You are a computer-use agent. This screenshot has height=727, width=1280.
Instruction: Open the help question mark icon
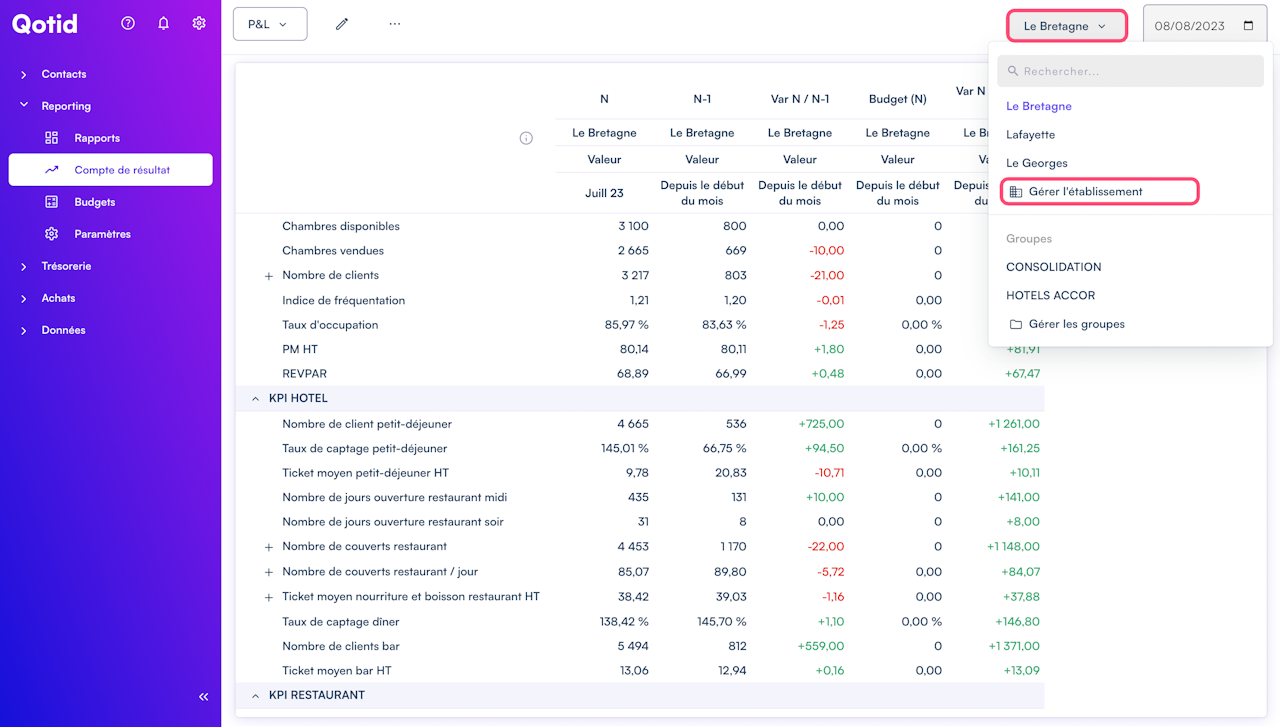[x=128, y=23]
